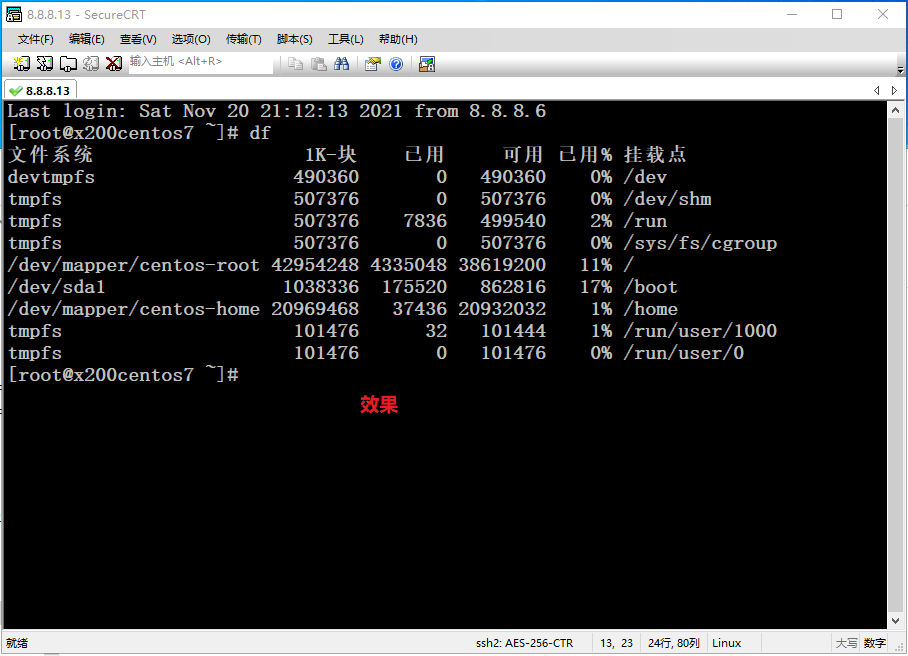
Task: Click the Paste toolbar icon
Action: point(318,64)
